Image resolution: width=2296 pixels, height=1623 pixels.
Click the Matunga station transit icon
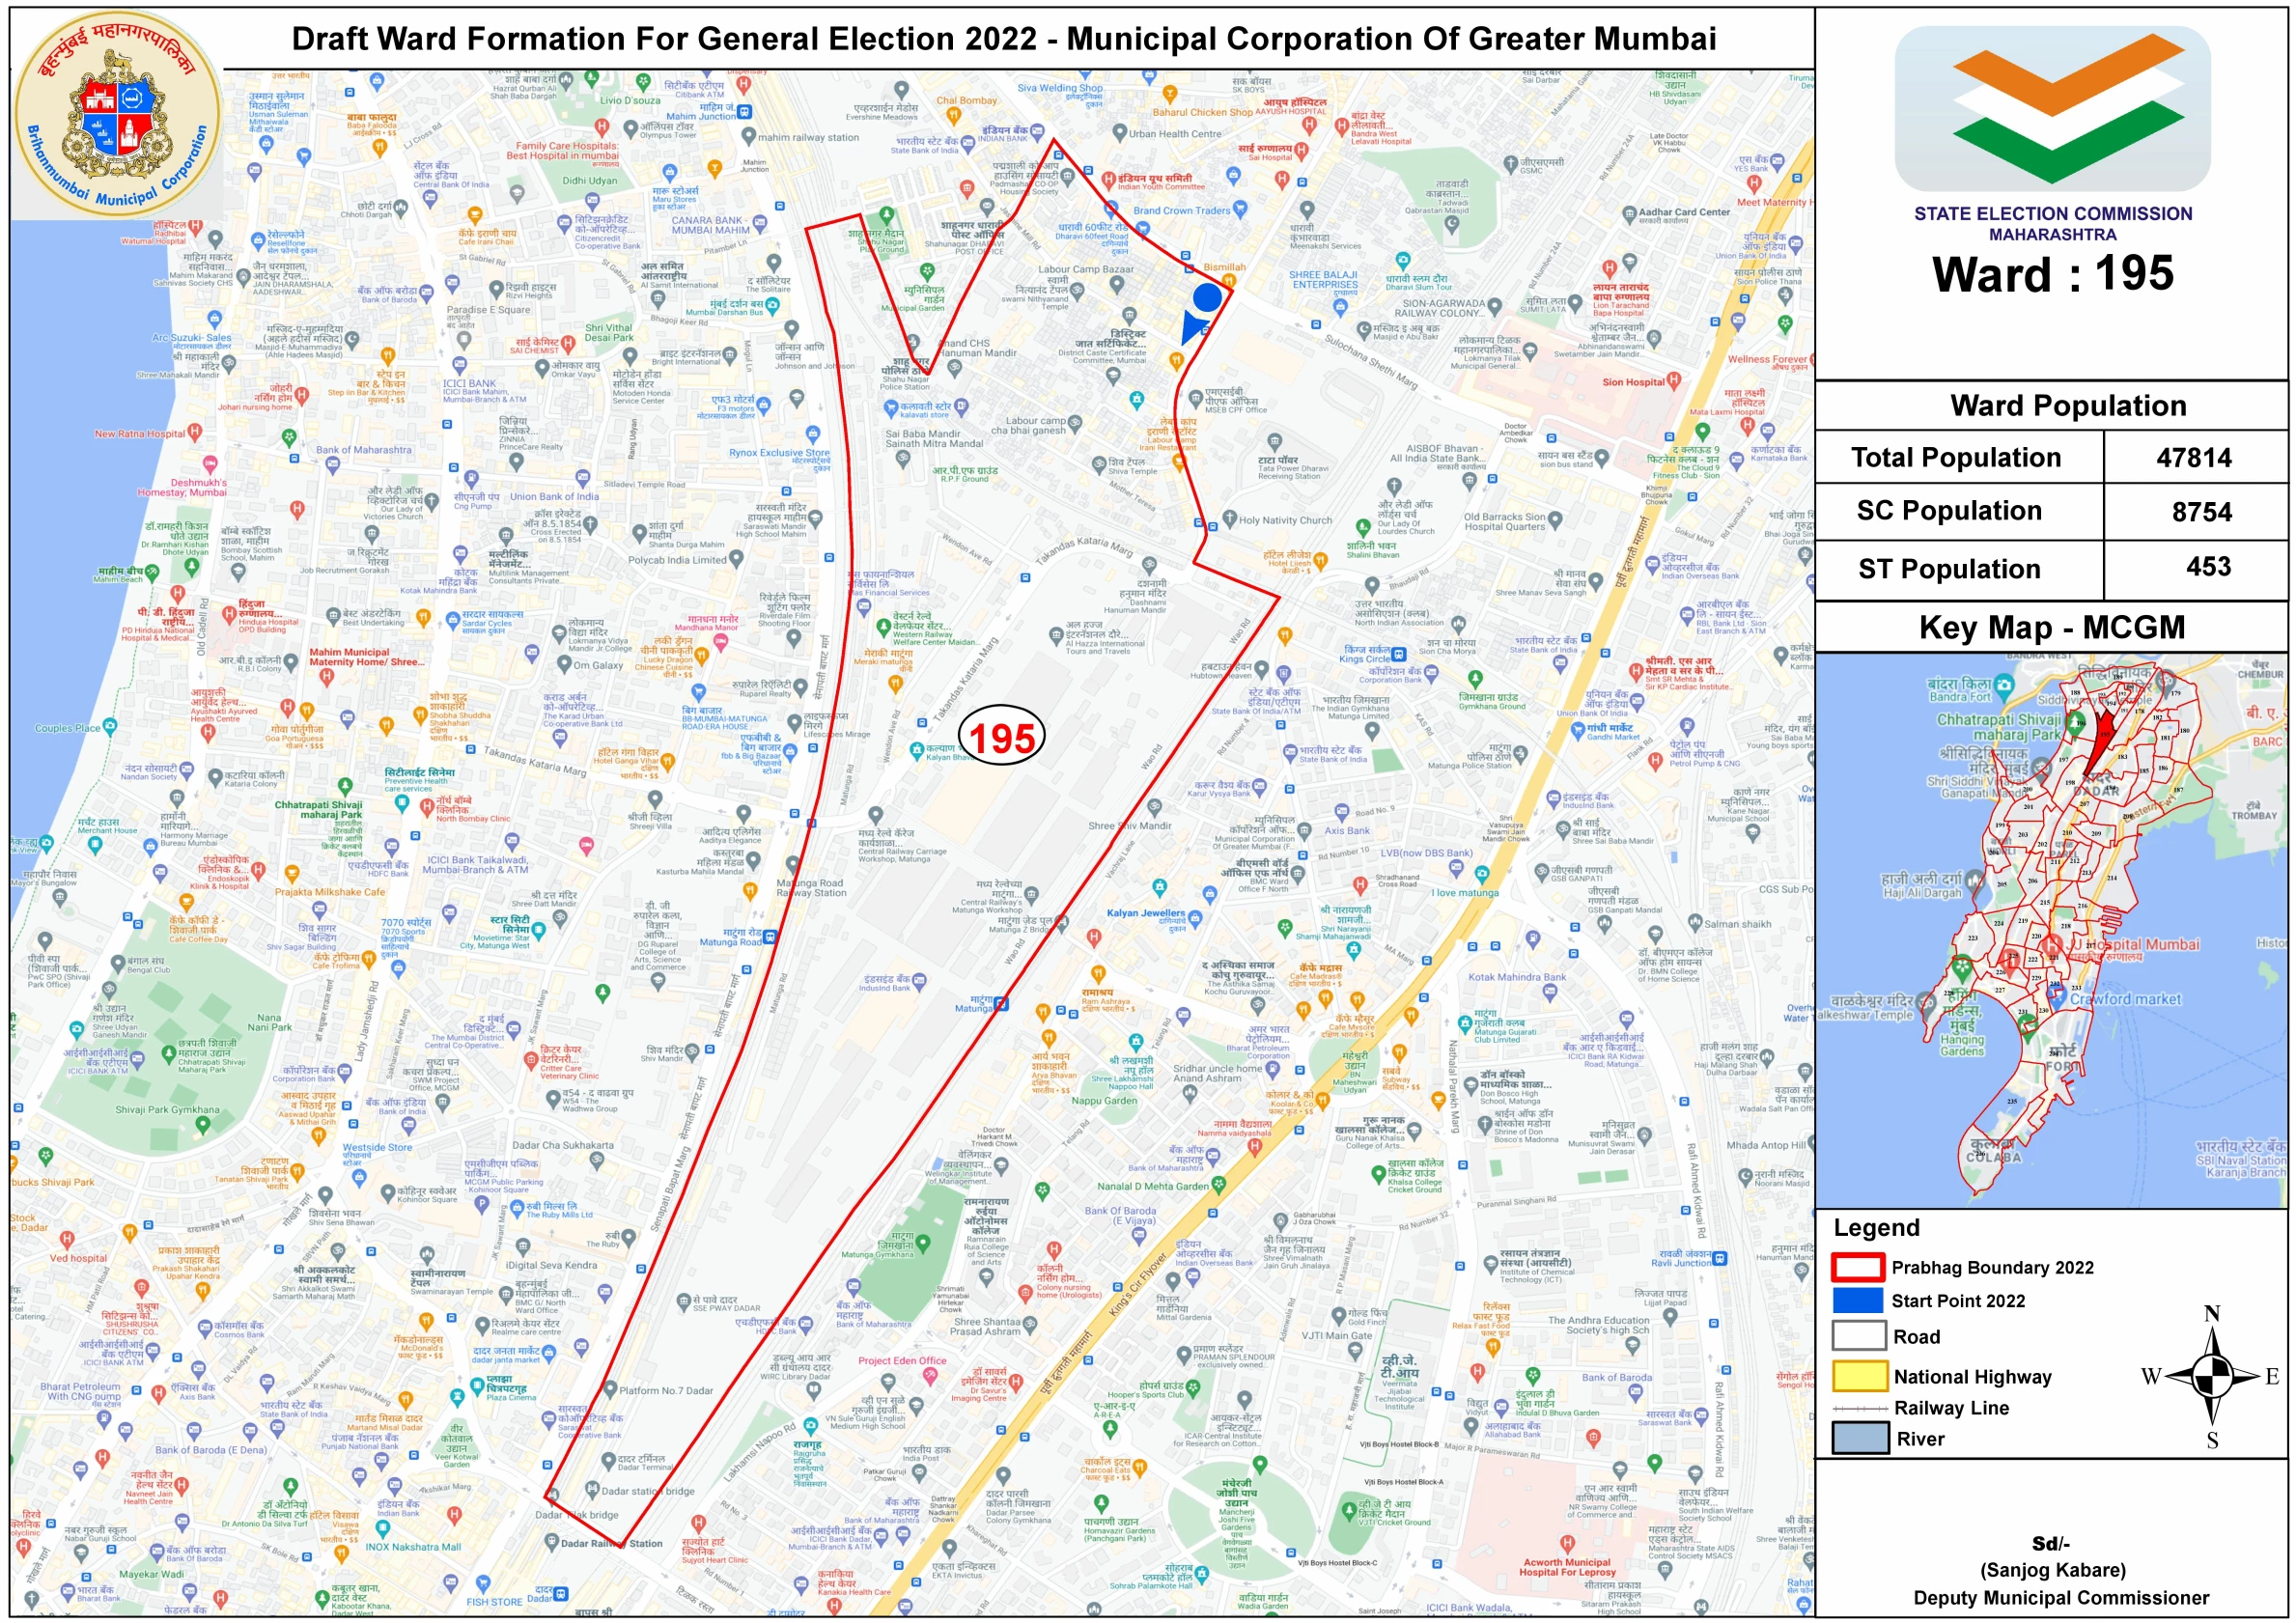coord(1001,1003)
